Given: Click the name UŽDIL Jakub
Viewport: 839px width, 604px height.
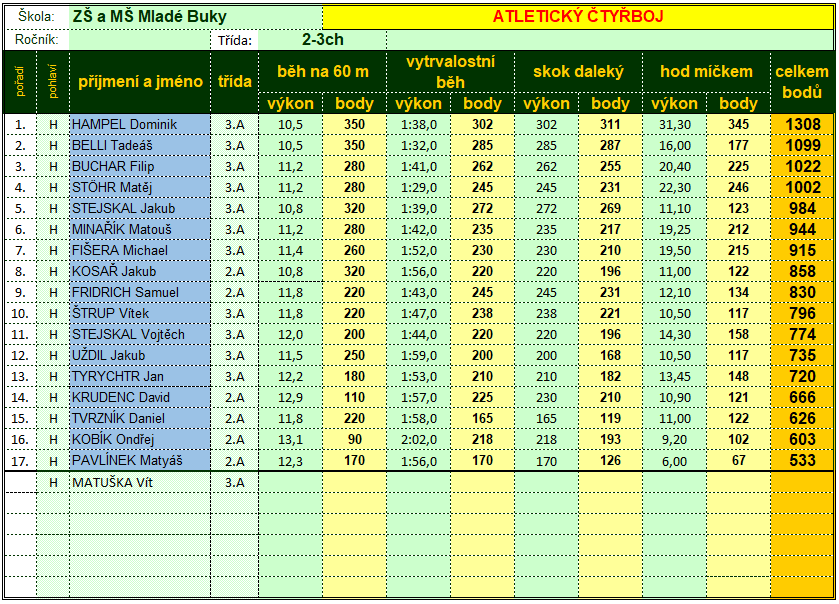Looking at the screenshot, I should click(x=109, y=355).
